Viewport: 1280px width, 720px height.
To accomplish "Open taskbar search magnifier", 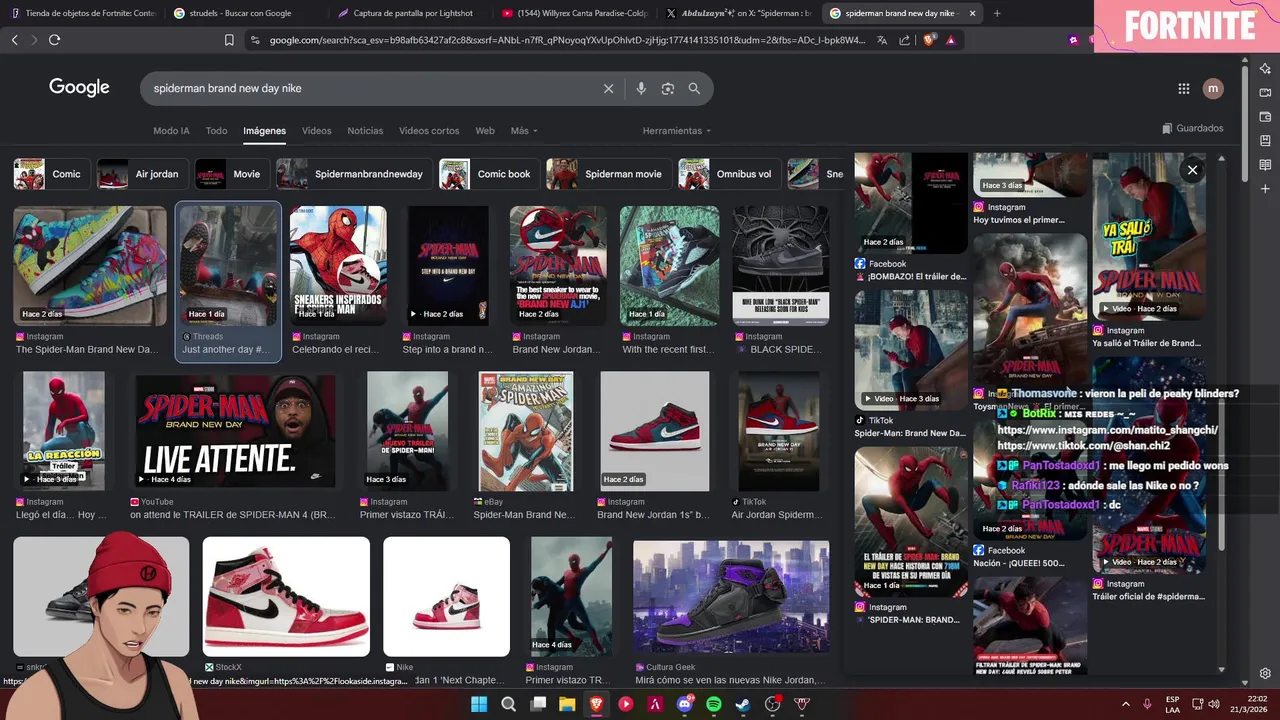I will pyautogui.click(x=508, y=704).
